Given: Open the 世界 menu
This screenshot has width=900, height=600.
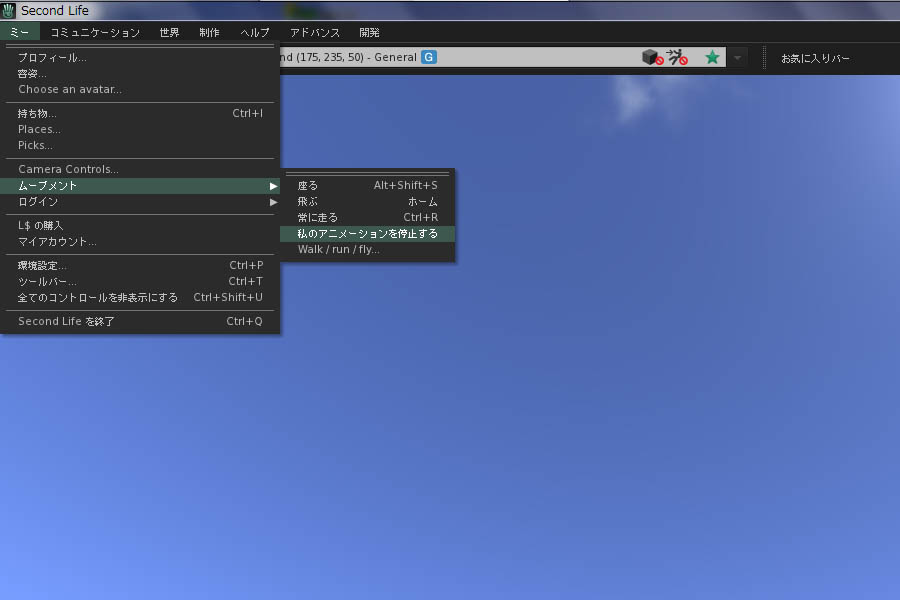Looking at the screenshot, I should pos(169,33).
